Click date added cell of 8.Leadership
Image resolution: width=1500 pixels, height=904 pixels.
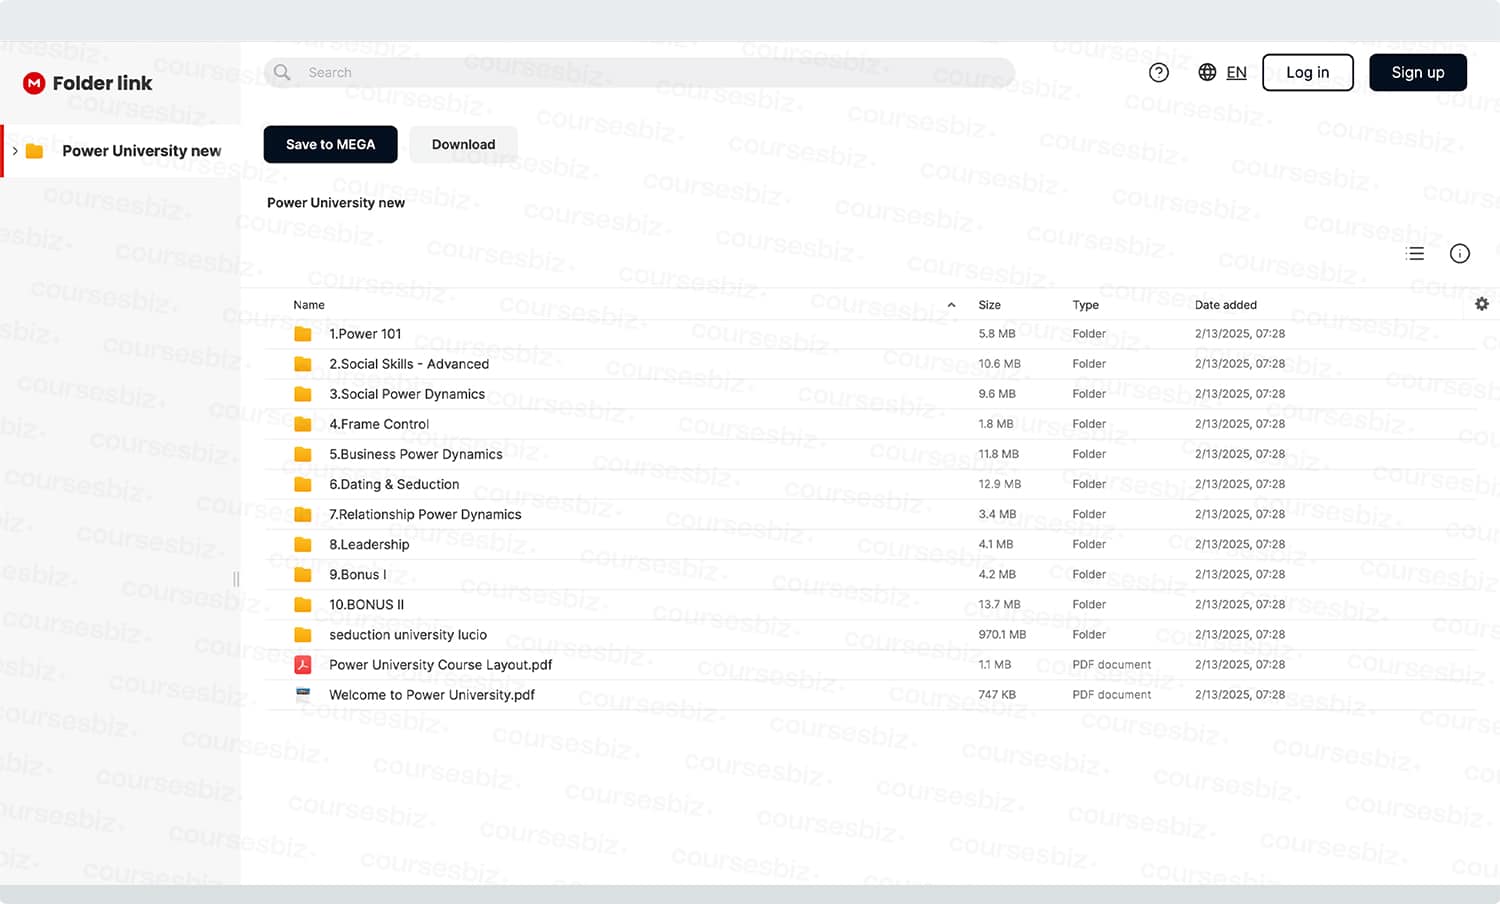coord(1239,544)
